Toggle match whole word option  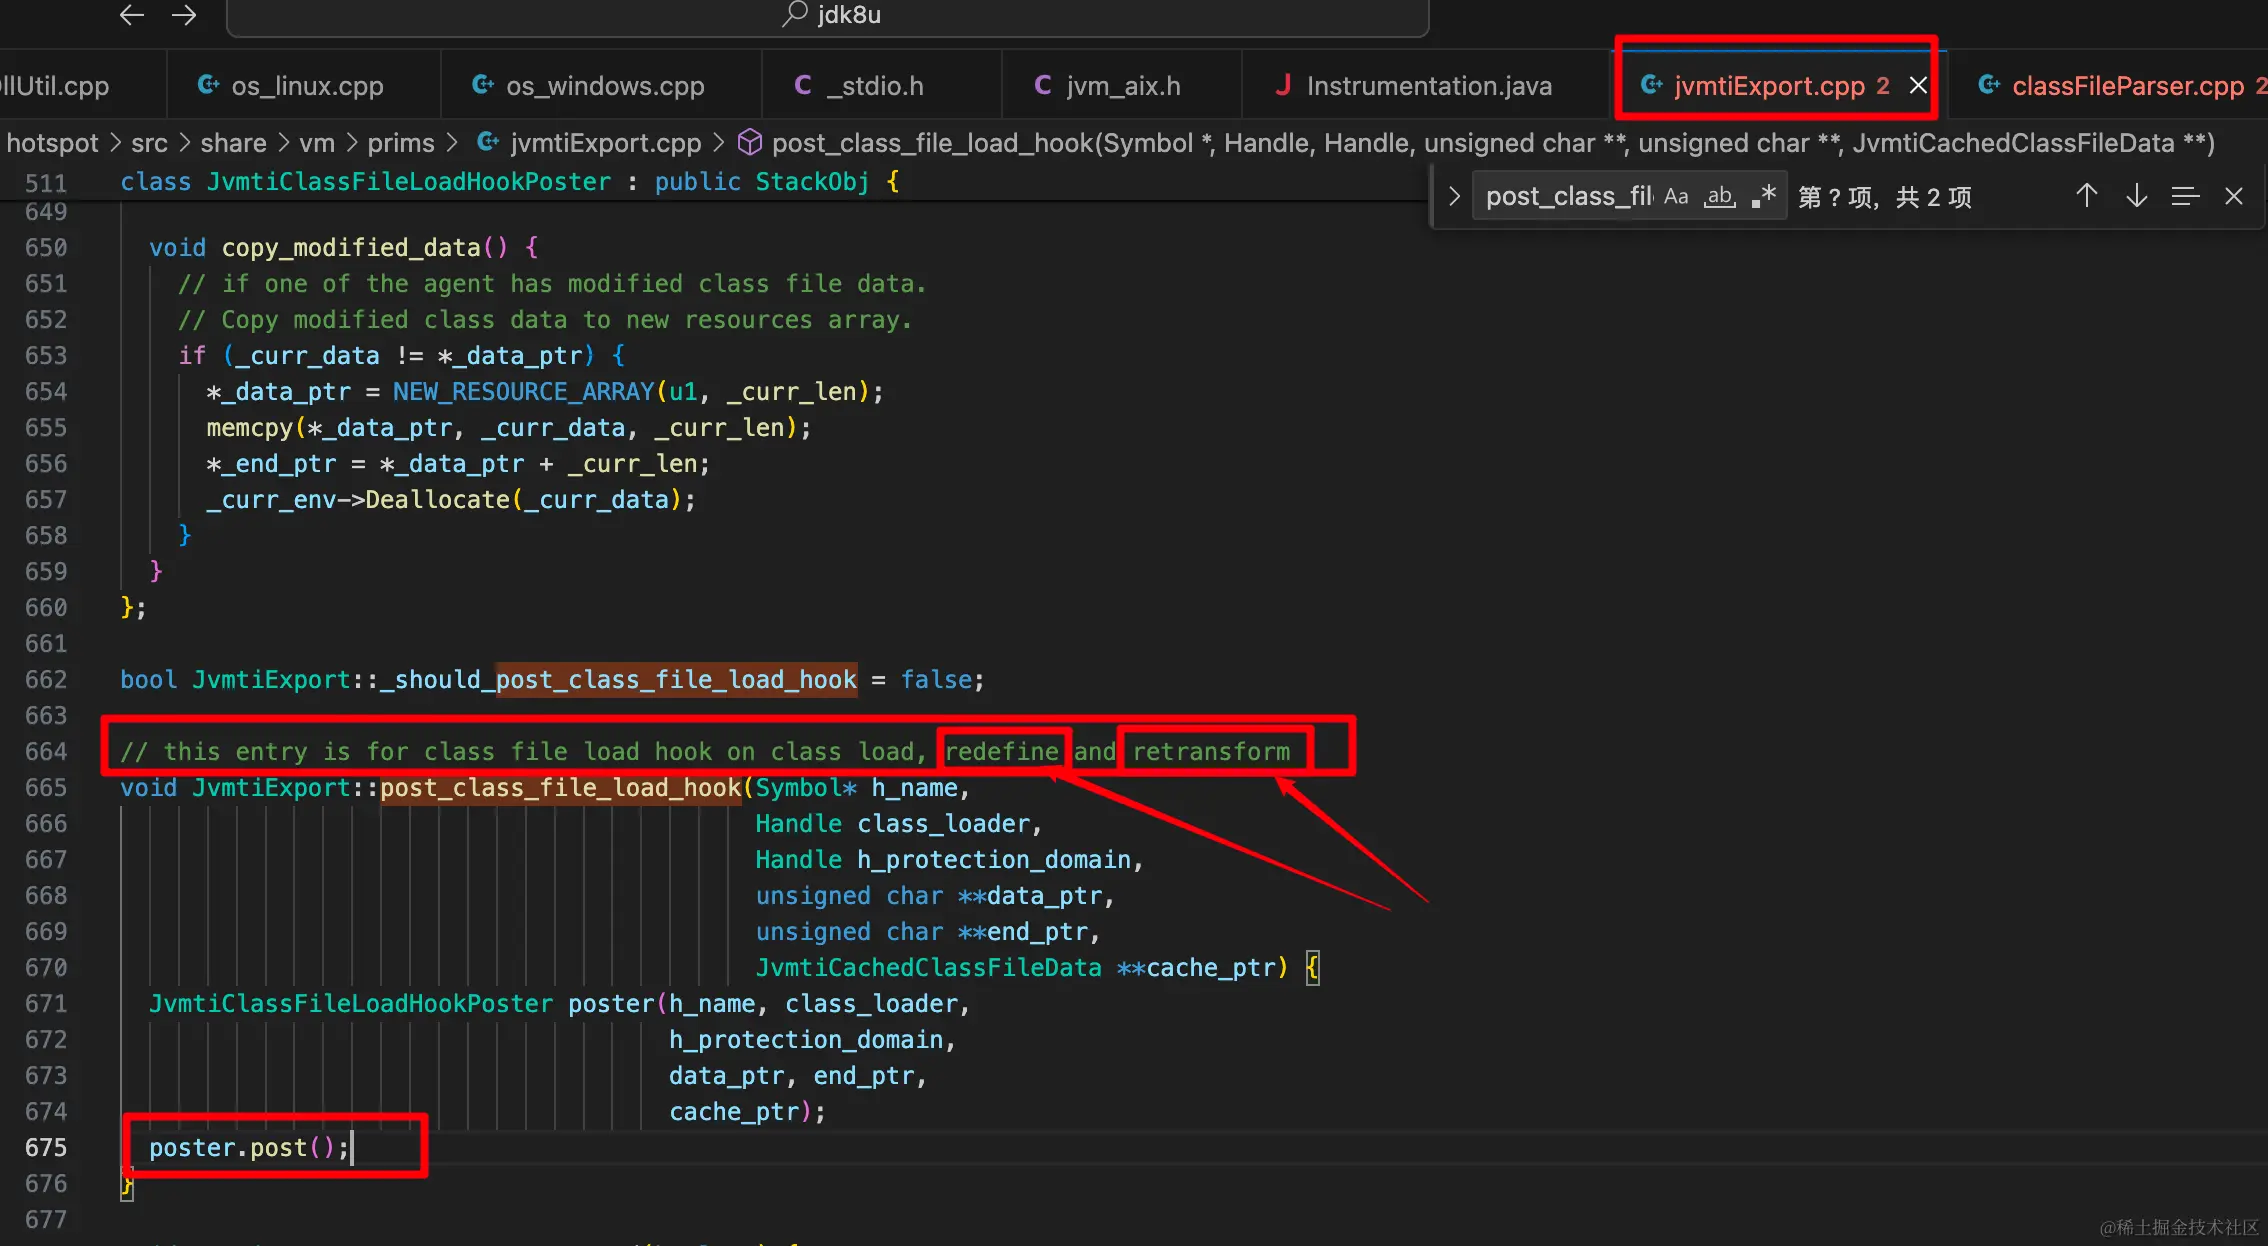coord(1719,196)
